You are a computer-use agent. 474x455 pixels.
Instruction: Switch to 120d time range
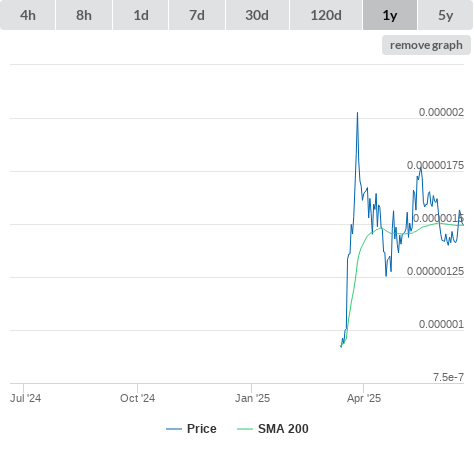[326, 15]
